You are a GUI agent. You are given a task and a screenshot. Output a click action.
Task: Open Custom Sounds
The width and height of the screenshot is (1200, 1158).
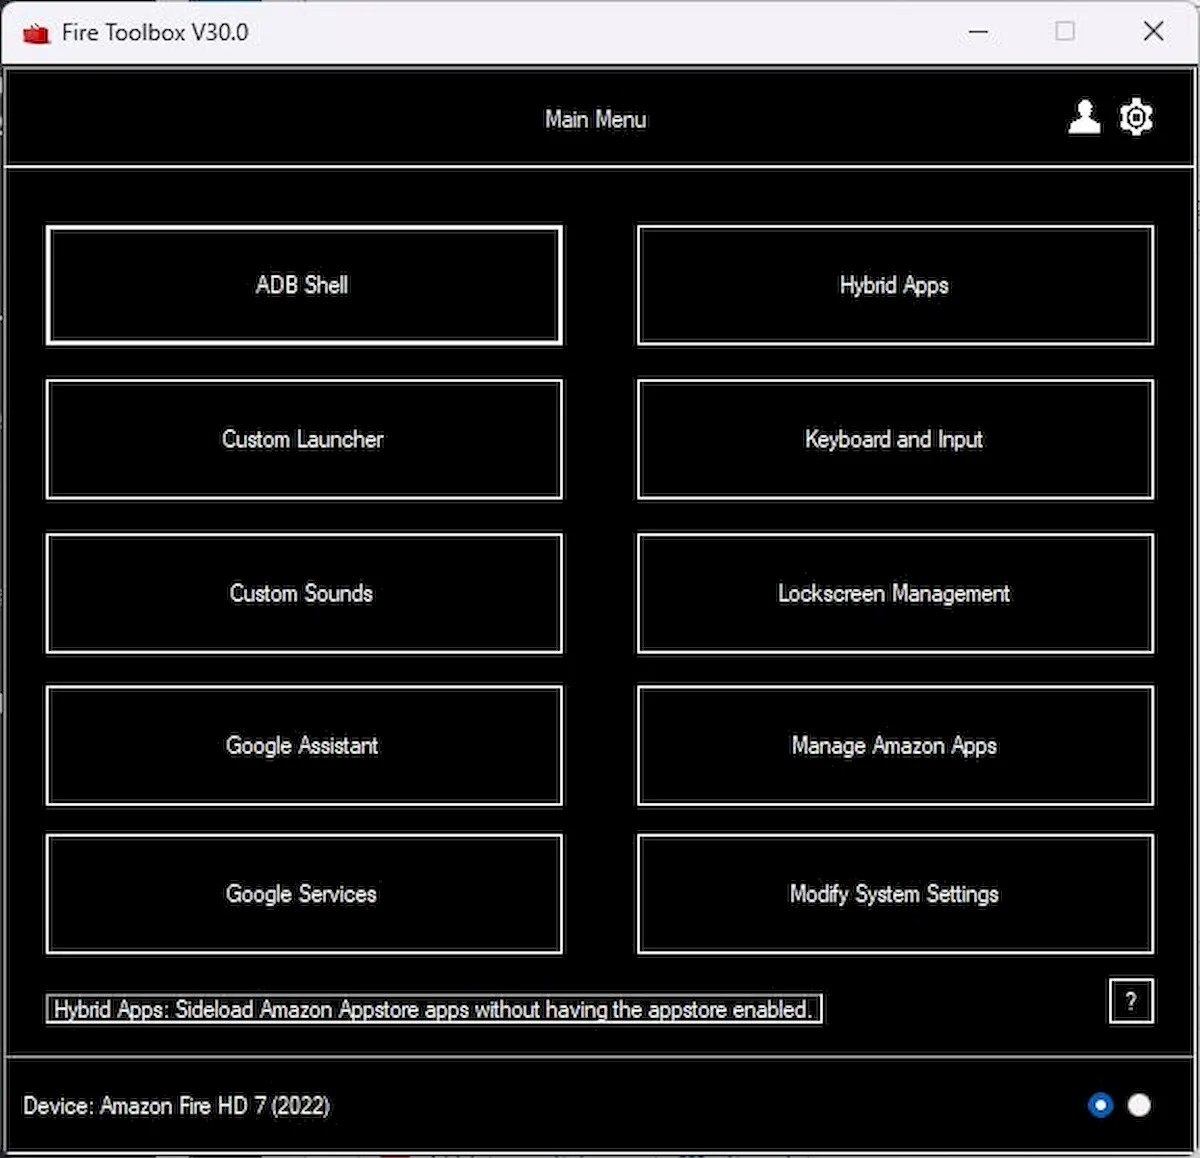(302, 593)
